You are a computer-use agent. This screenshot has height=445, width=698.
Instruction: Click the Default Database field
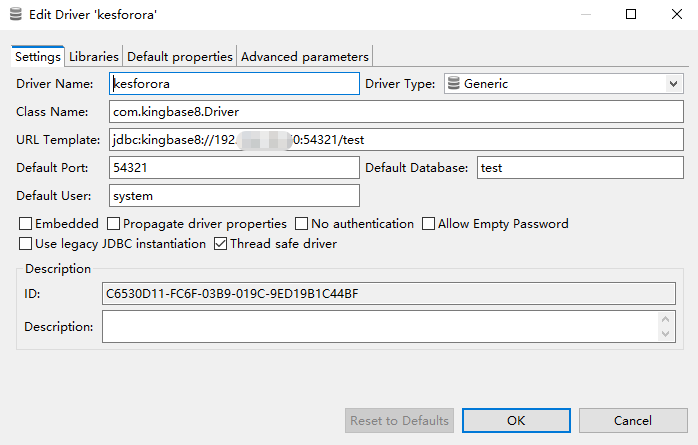pos(579,168)
